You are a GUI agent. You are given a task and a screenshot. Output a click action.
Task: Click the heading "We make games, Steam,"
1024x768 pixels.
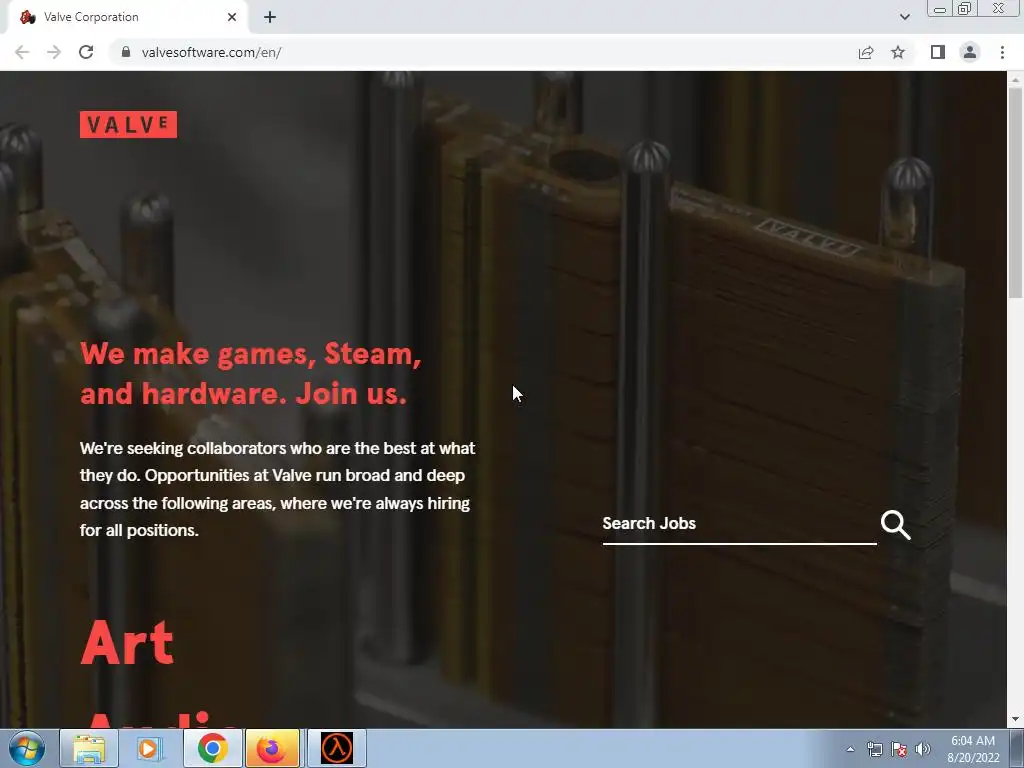click(x=251, y=354)
